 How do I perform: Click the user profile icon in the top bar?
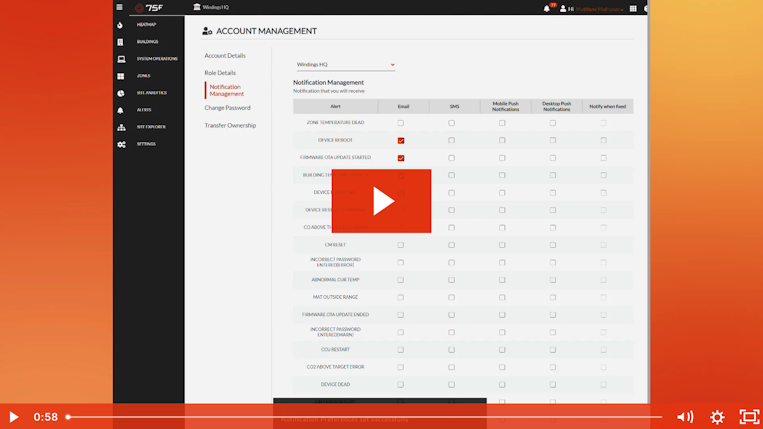pos(563,8)
